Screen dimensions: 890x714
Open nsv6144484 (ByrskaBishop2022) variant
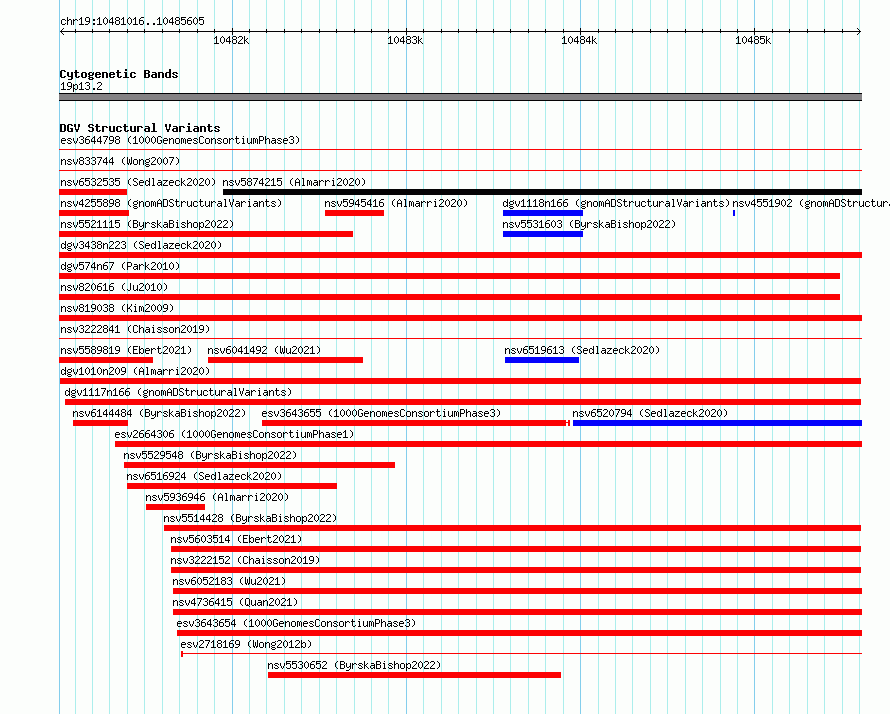[x=159, y=413]
